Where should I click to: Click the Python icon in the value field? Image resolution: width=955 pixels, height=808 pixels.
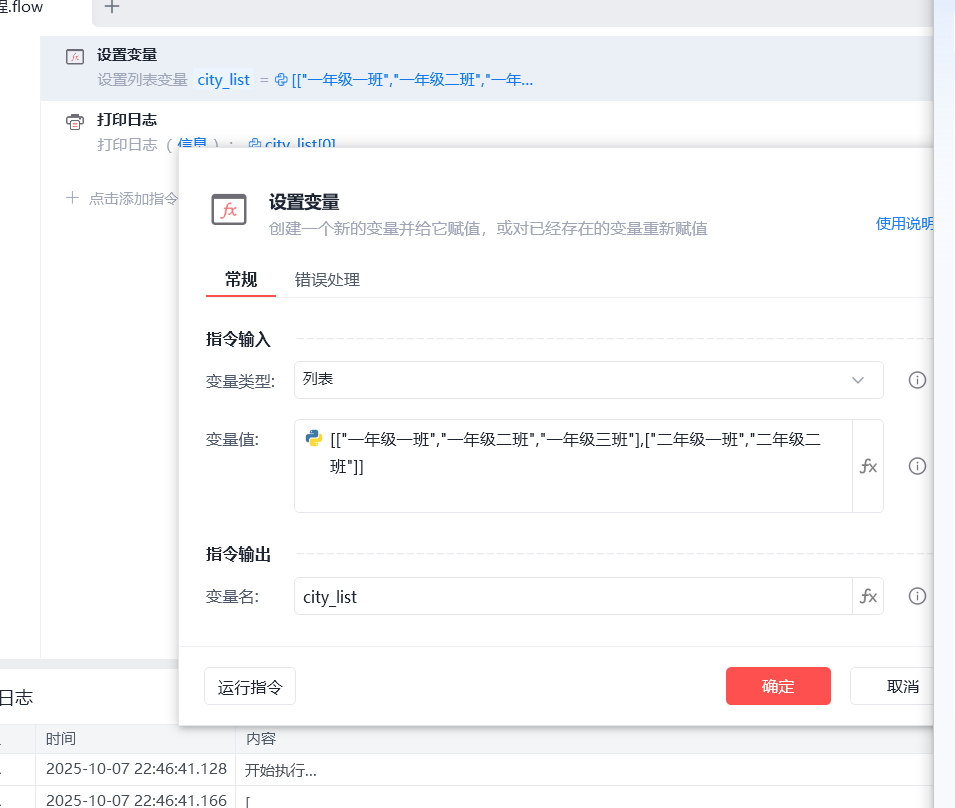pyautogui.click(x=314, y=438)
